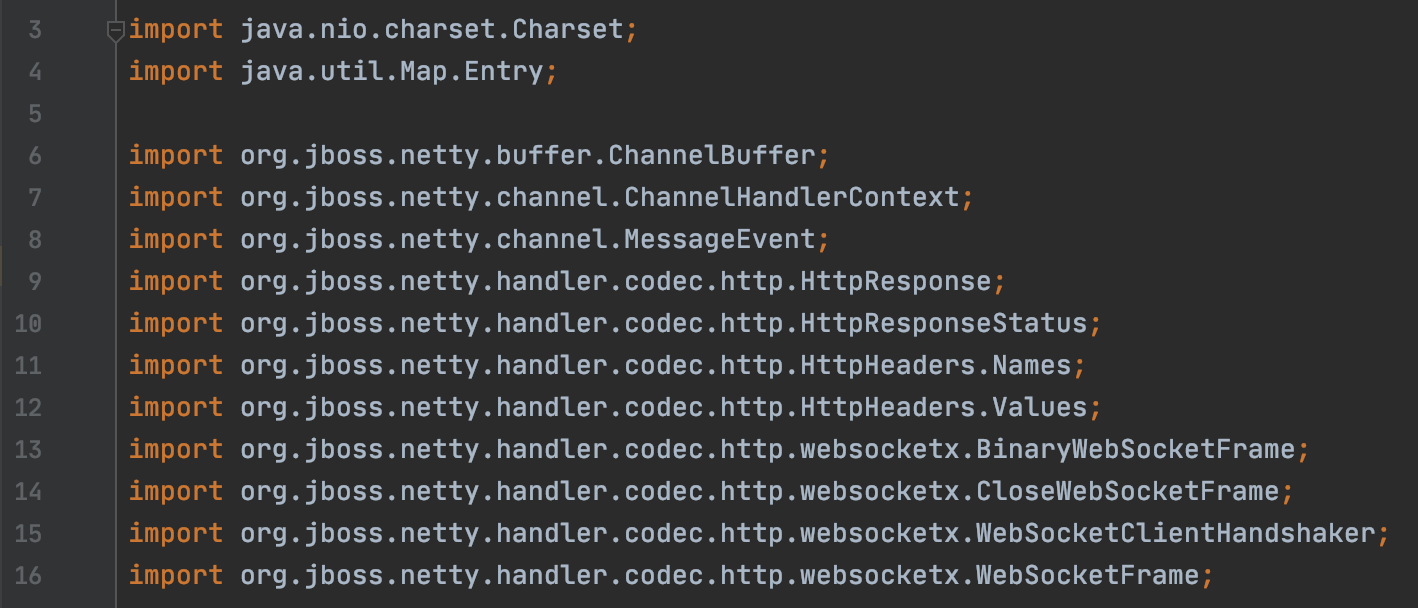The height and width of the screenshot is (608, 1418).
Task: Collapse the imports fold marker at line 3
Action: [x=115, y=31]
